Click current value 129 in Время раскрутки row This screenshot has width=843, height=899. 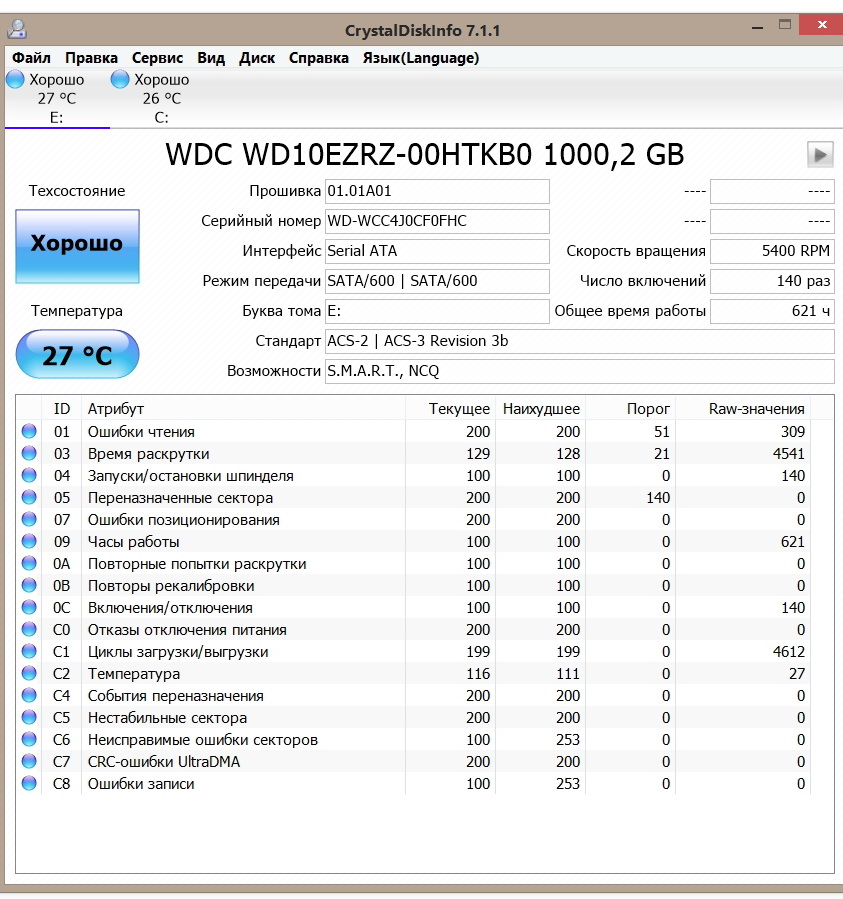(478, 454)
